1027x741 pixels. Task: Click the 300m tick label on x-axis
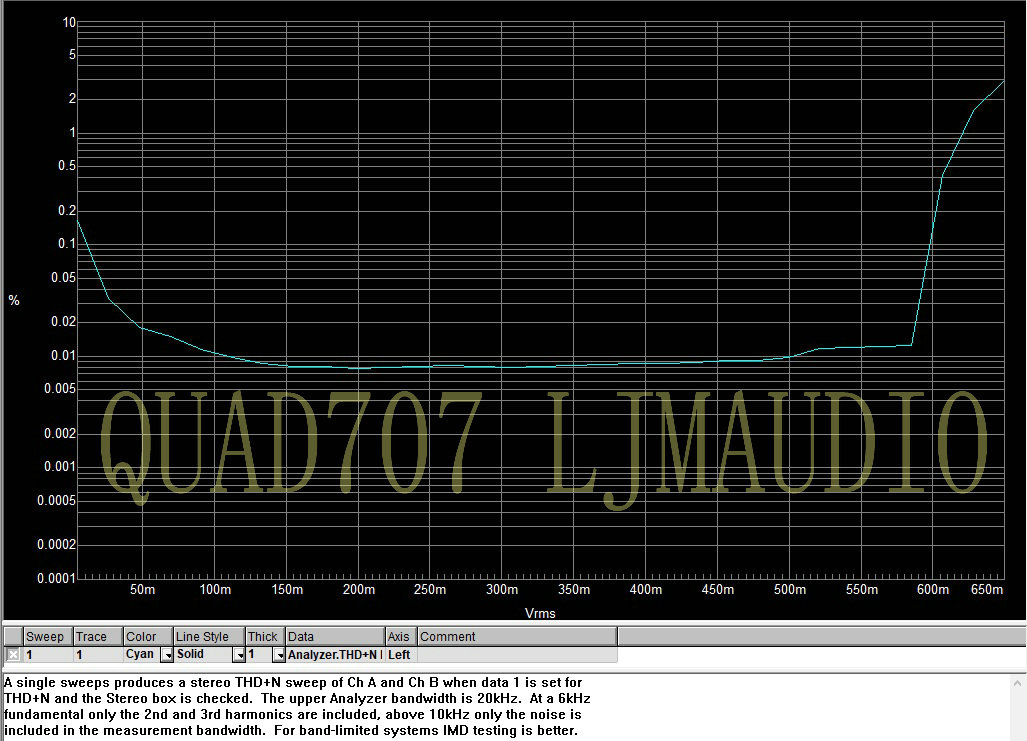click(502, 591)
